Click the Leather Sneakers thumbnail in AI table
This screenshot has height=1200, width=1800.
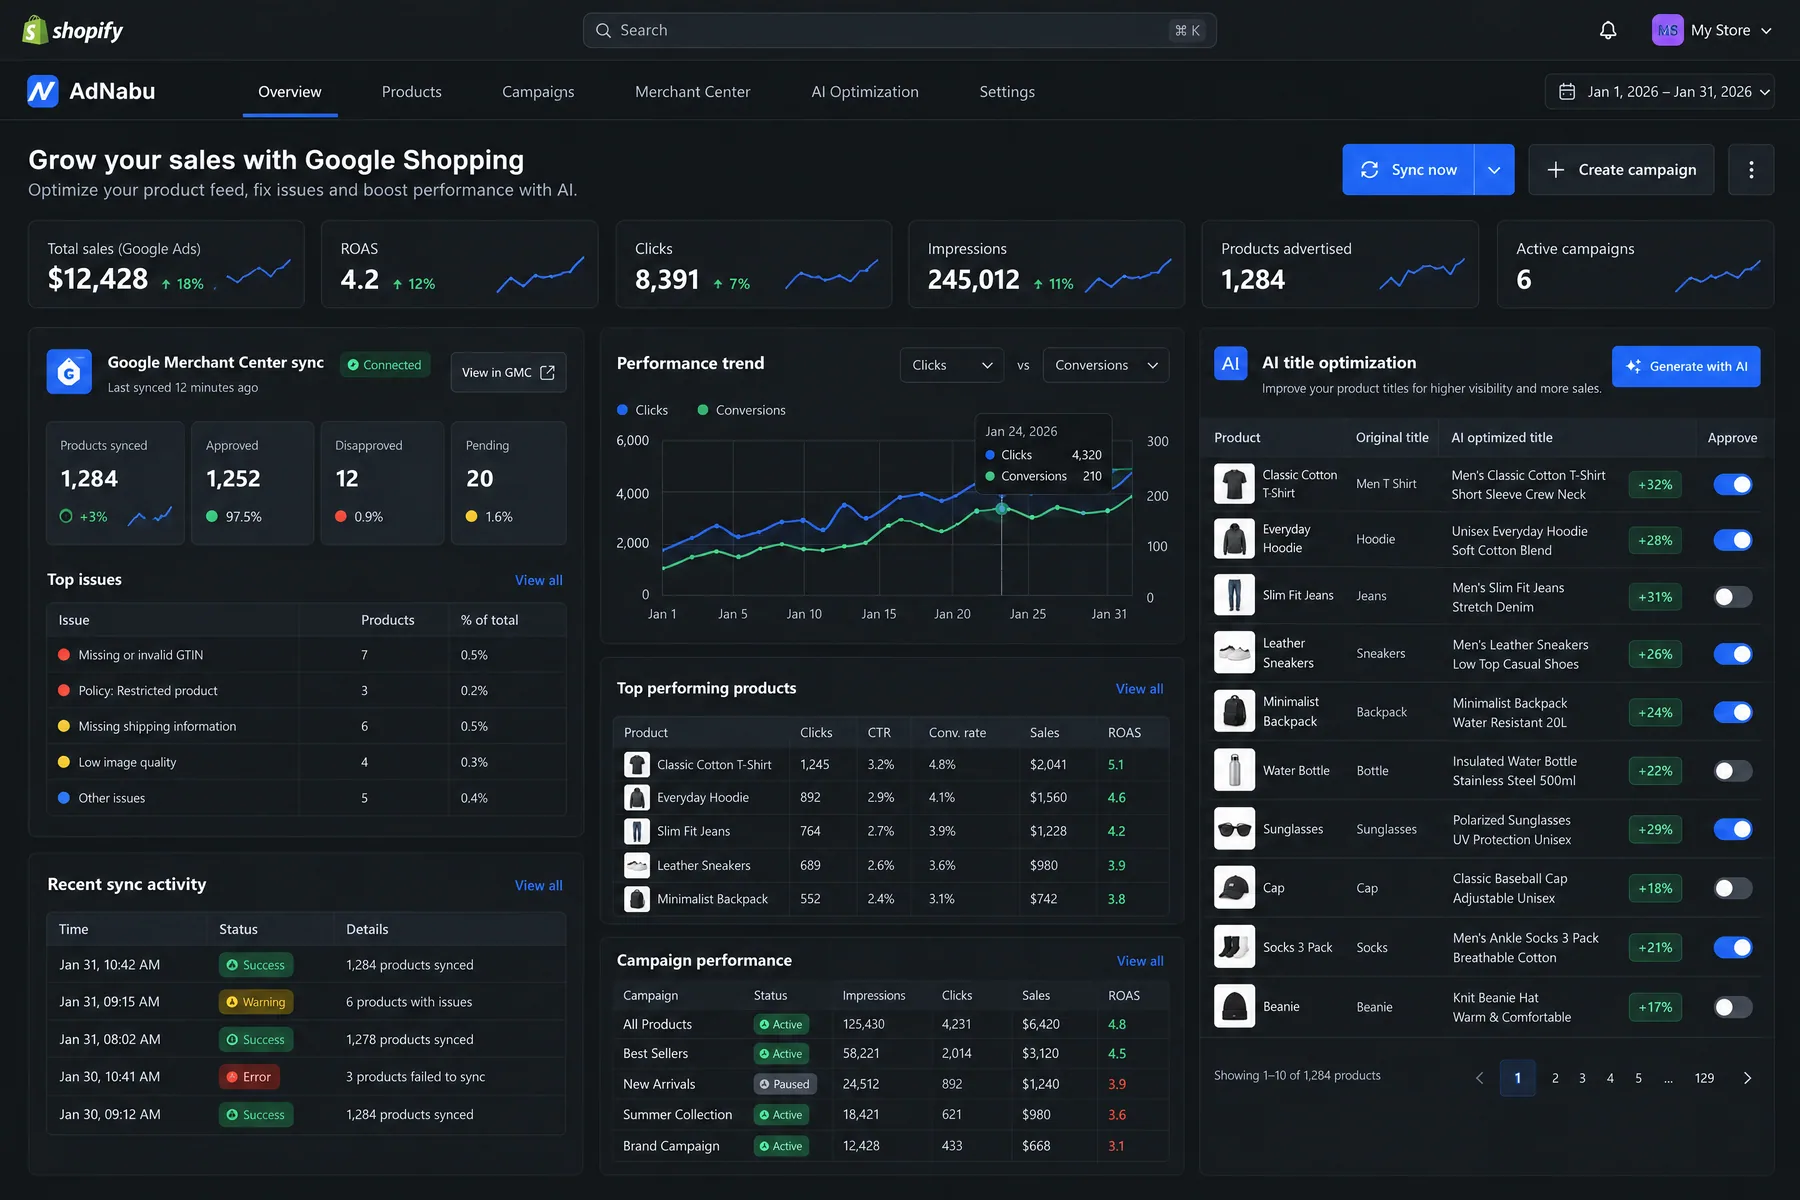point(1234,653)
